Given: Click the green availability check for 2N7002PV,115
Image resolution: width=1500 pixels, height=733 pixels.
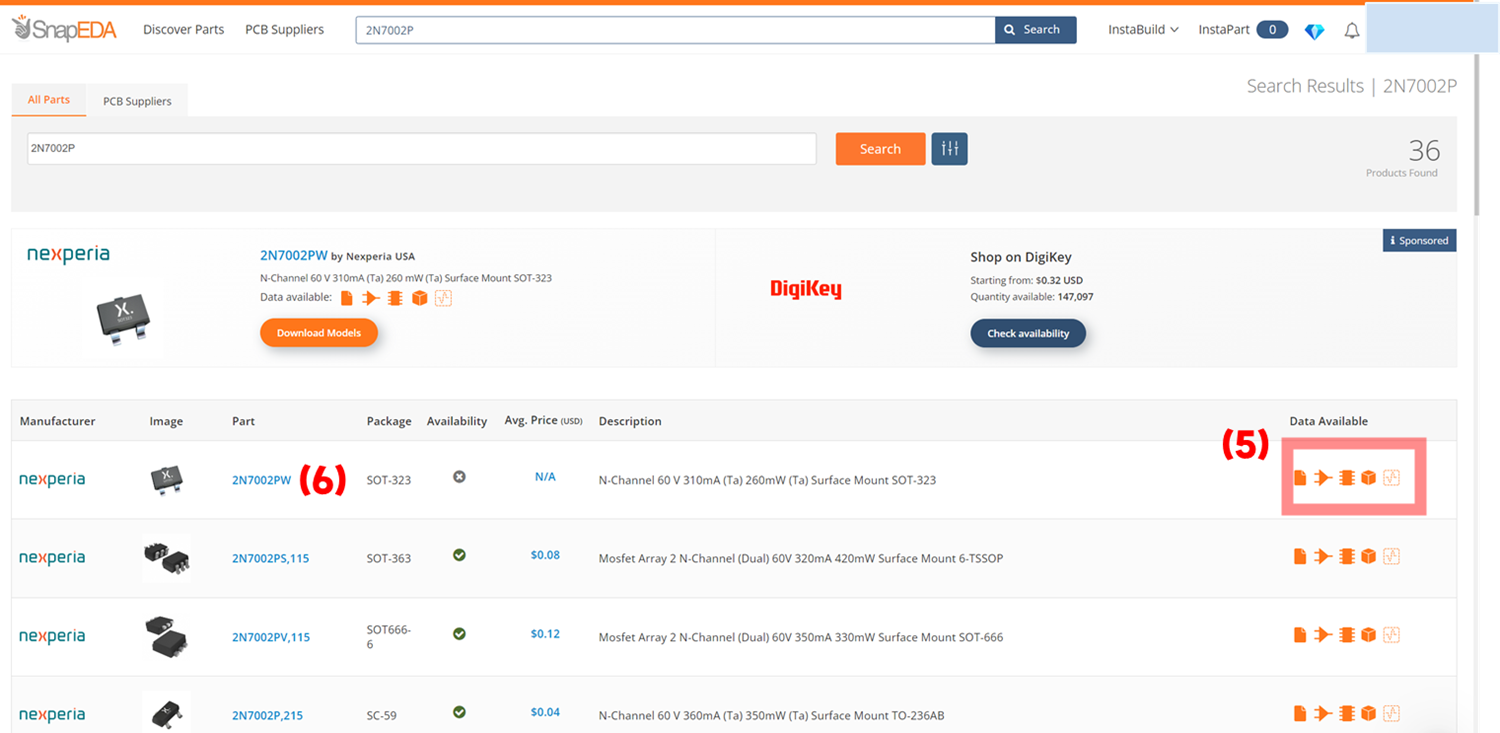Looking at the screenshot, I should pos(459,633).
